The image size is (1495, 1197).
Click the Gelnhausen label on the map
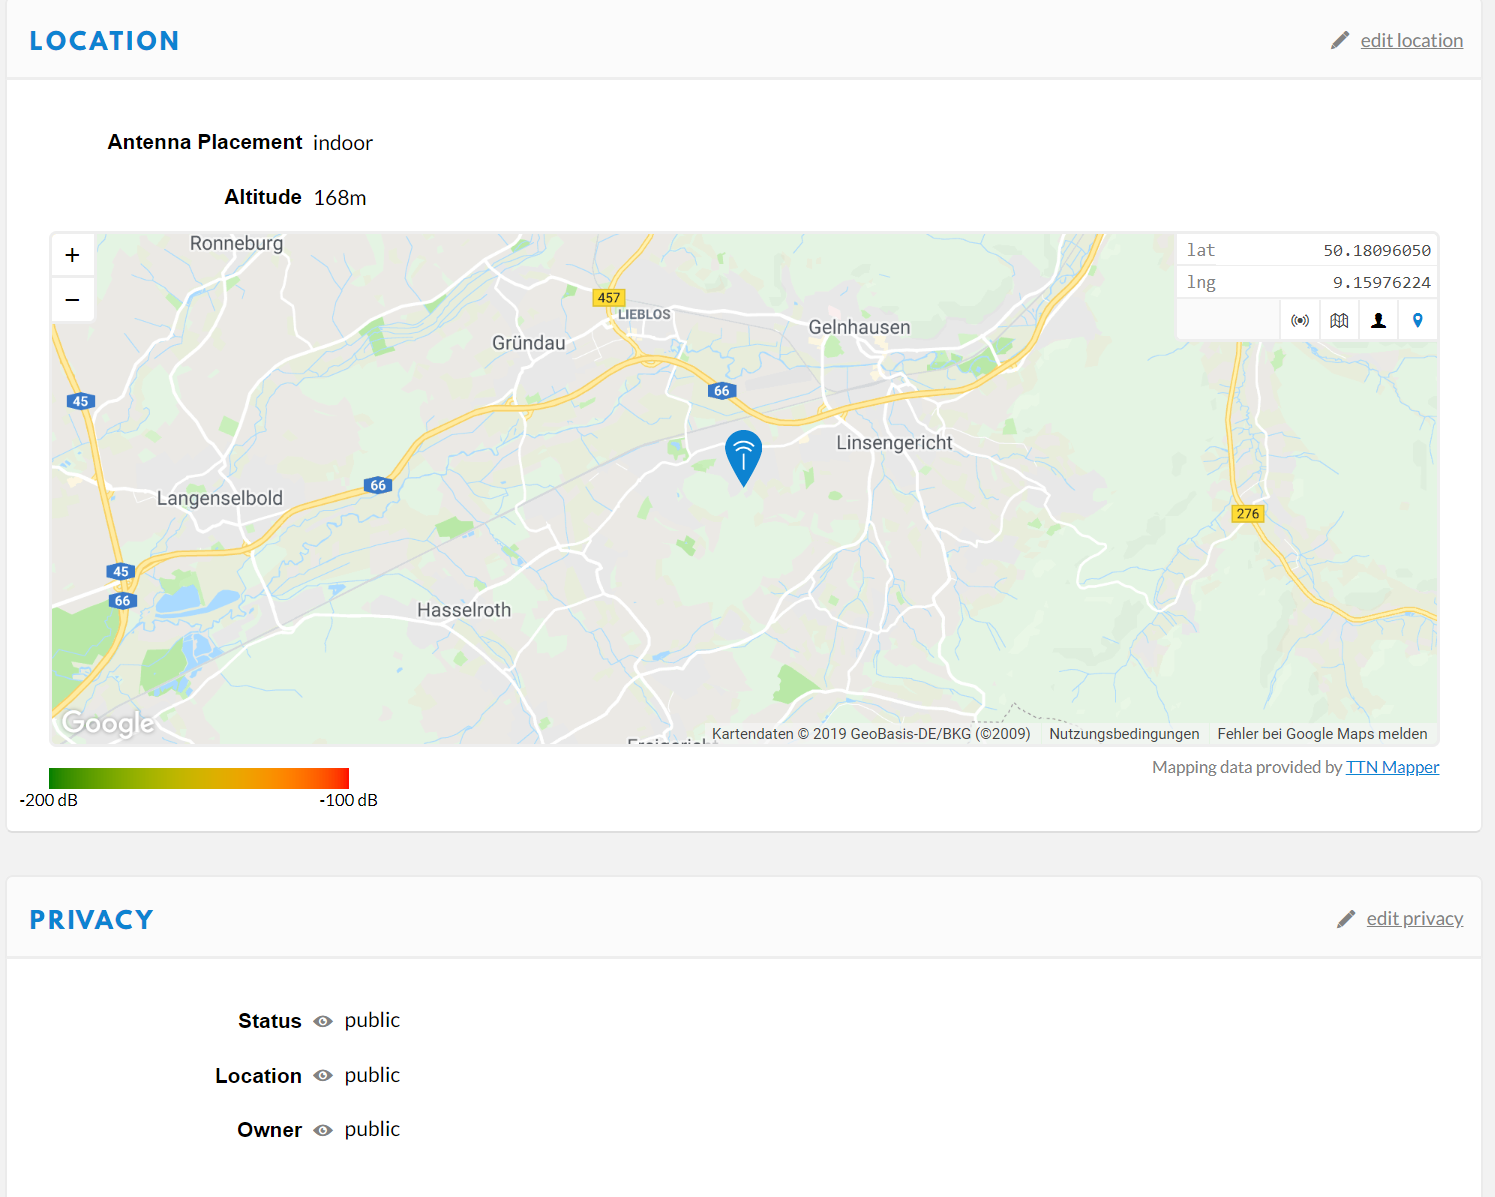[859, 327]
